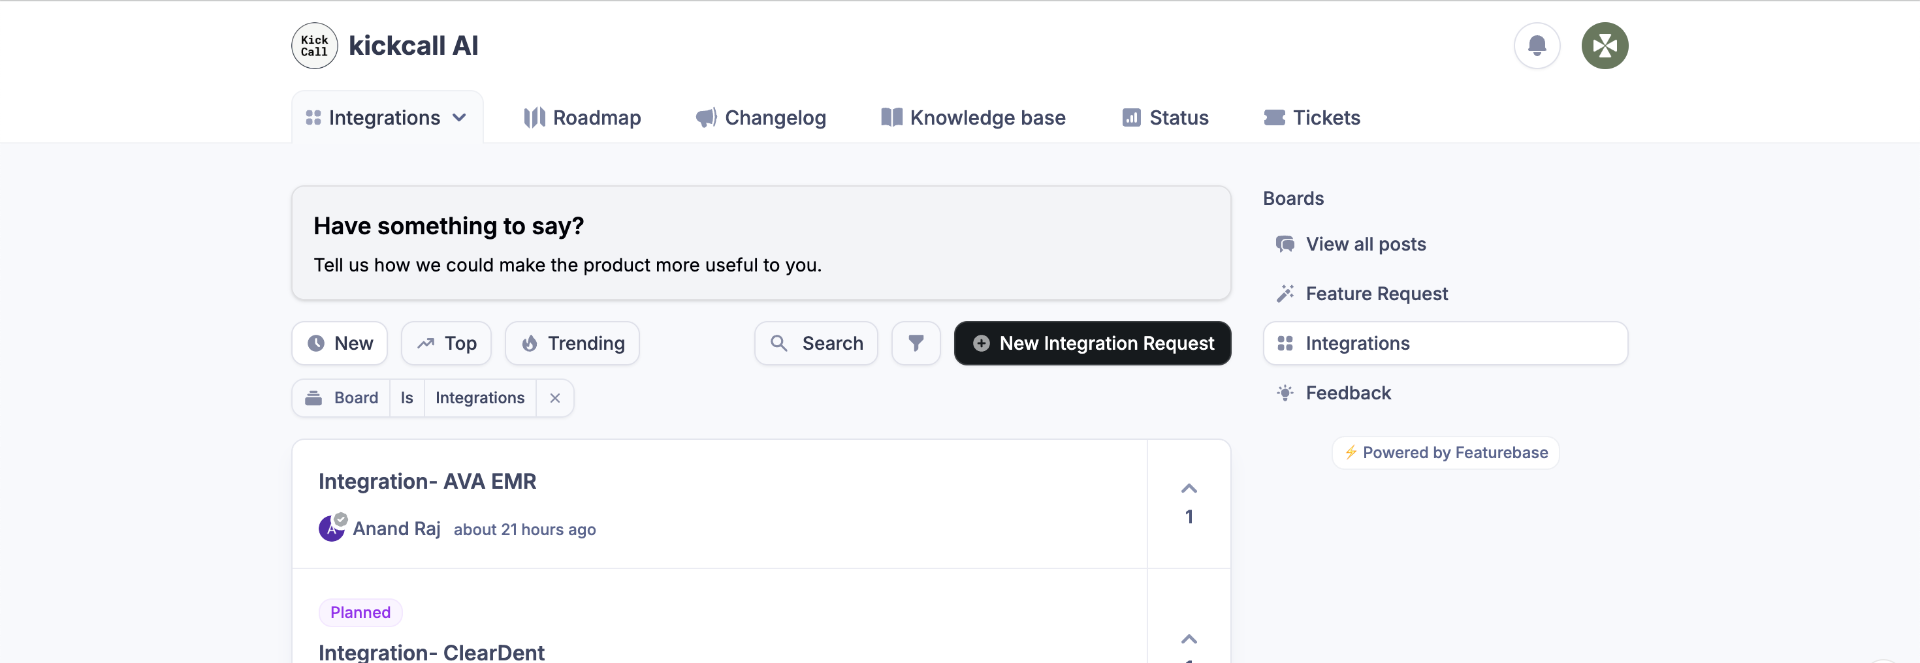Sort posts by Trending
Image resolution: width=1920 pixels, height=663 pixels.
coord(572,343)
